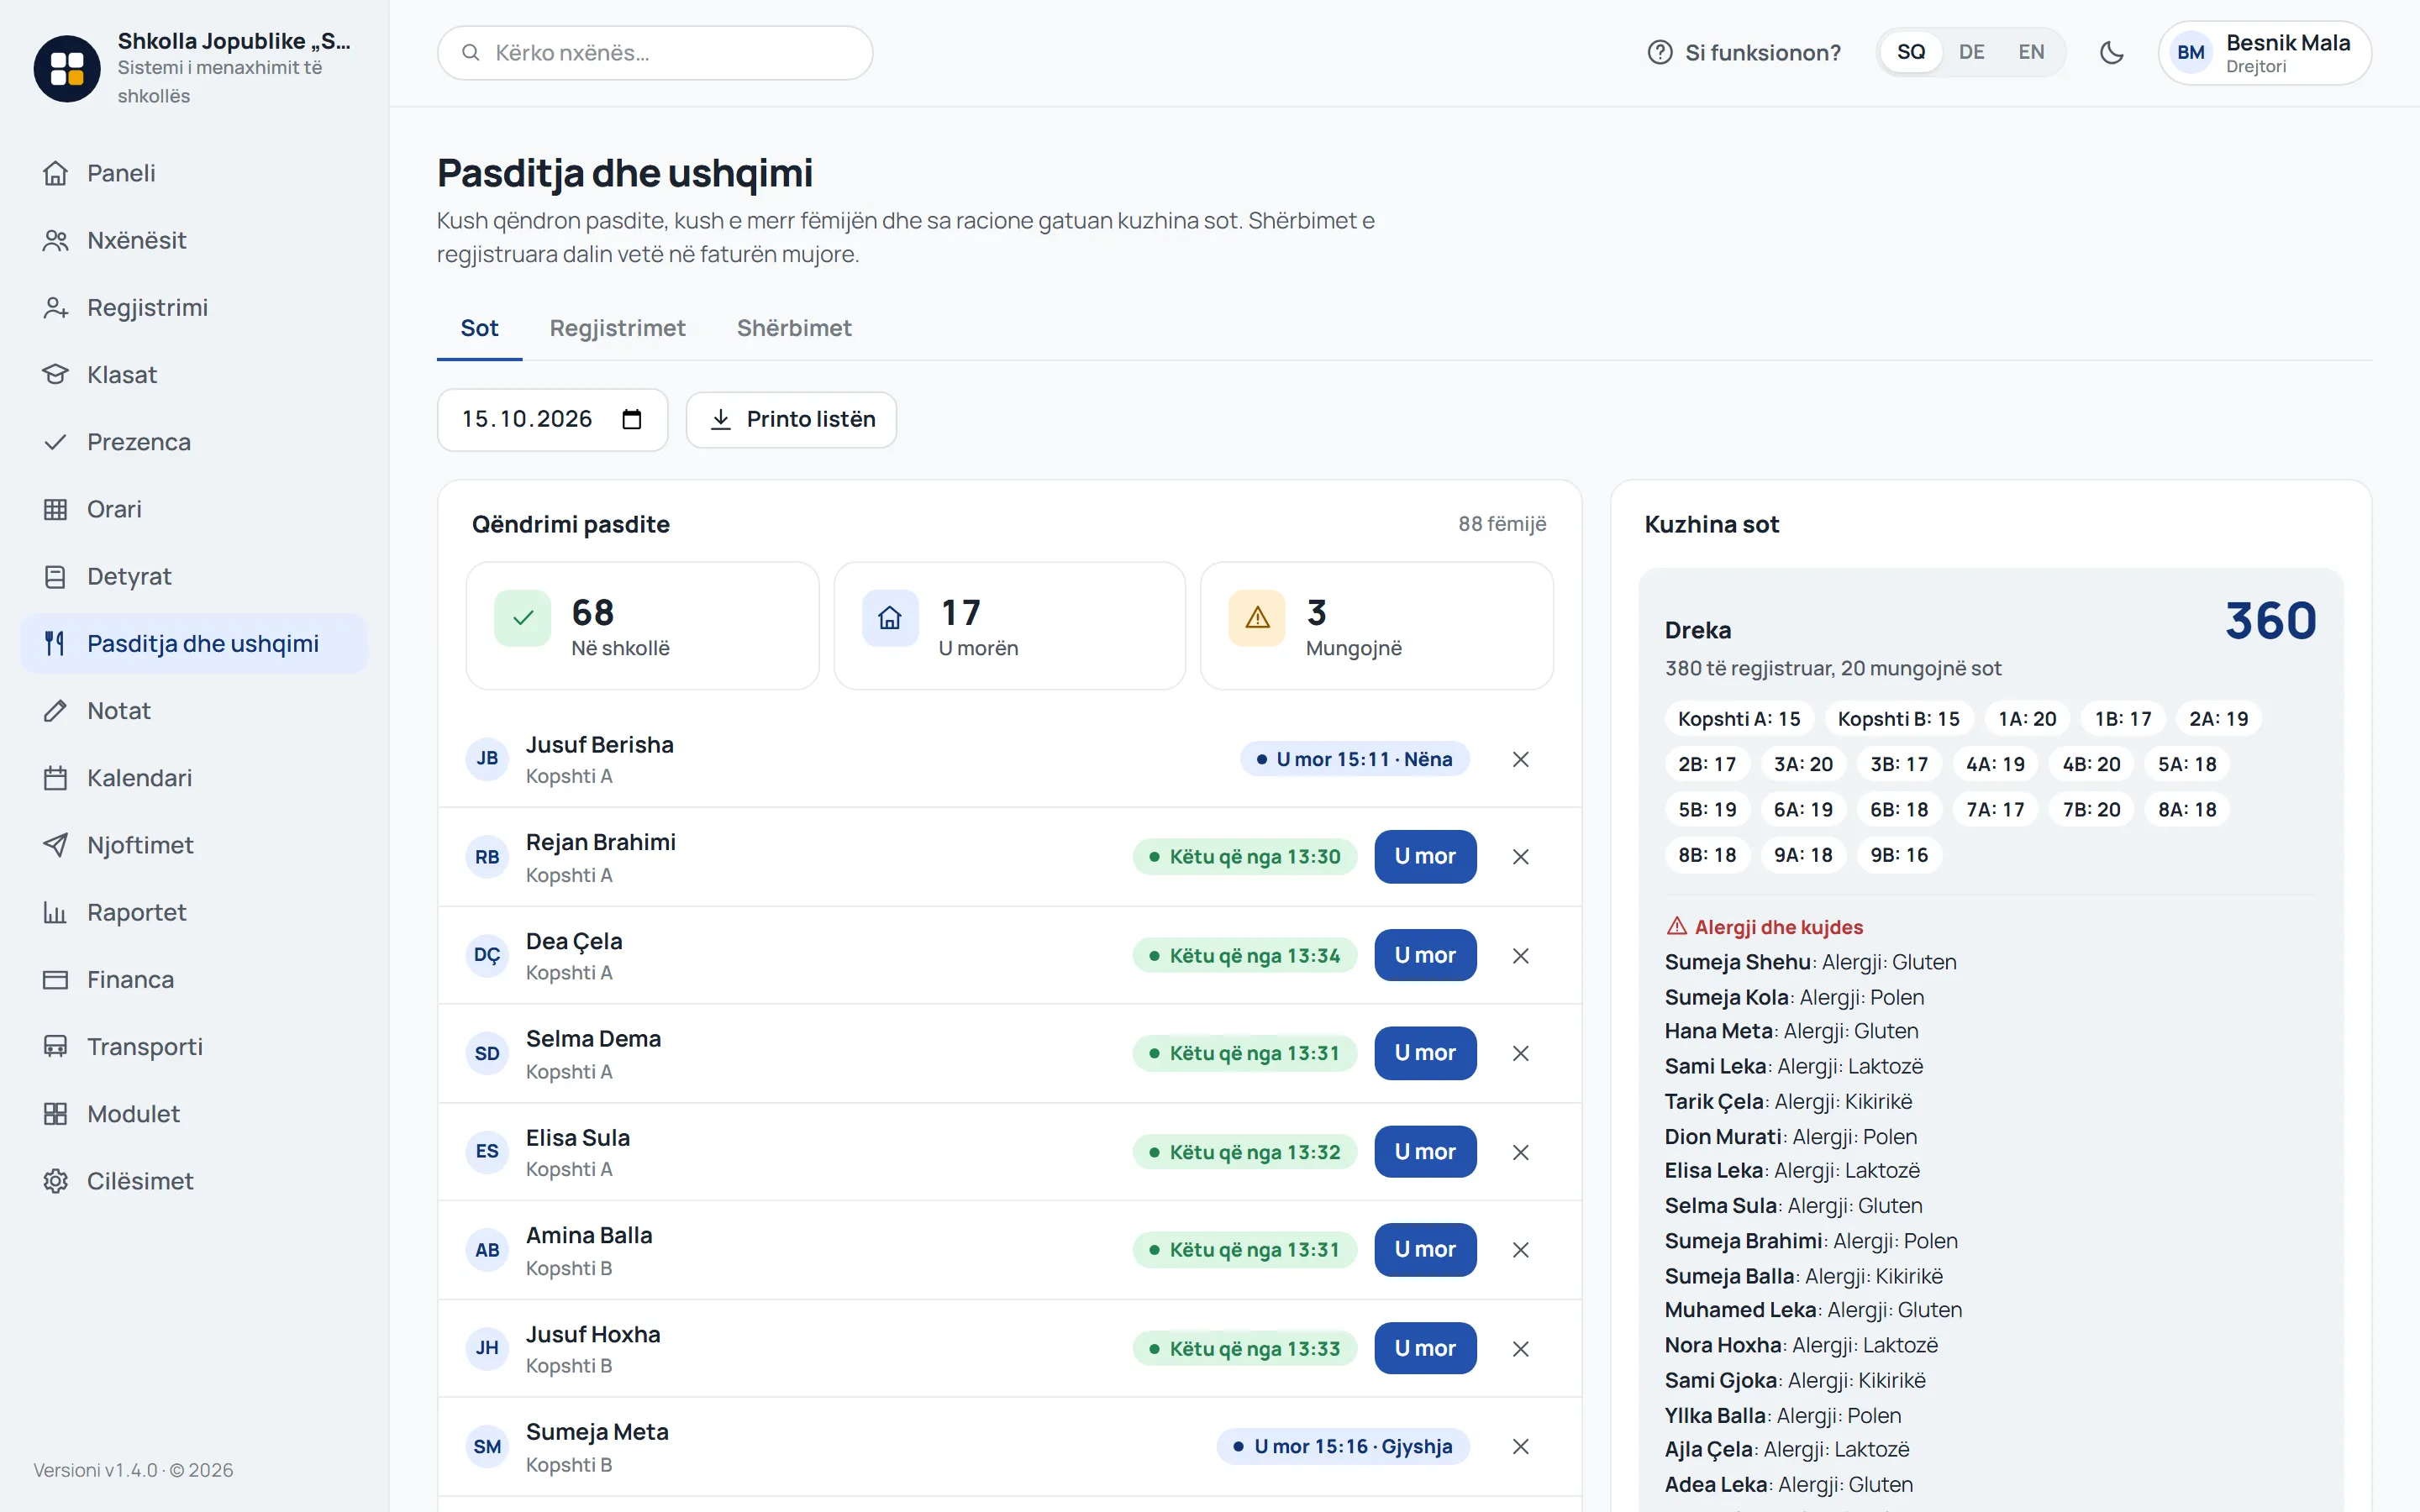Focus the Kërko nxënës search field
Viewport: 2420px width, 1512px height.
click(x=655, y=52)
